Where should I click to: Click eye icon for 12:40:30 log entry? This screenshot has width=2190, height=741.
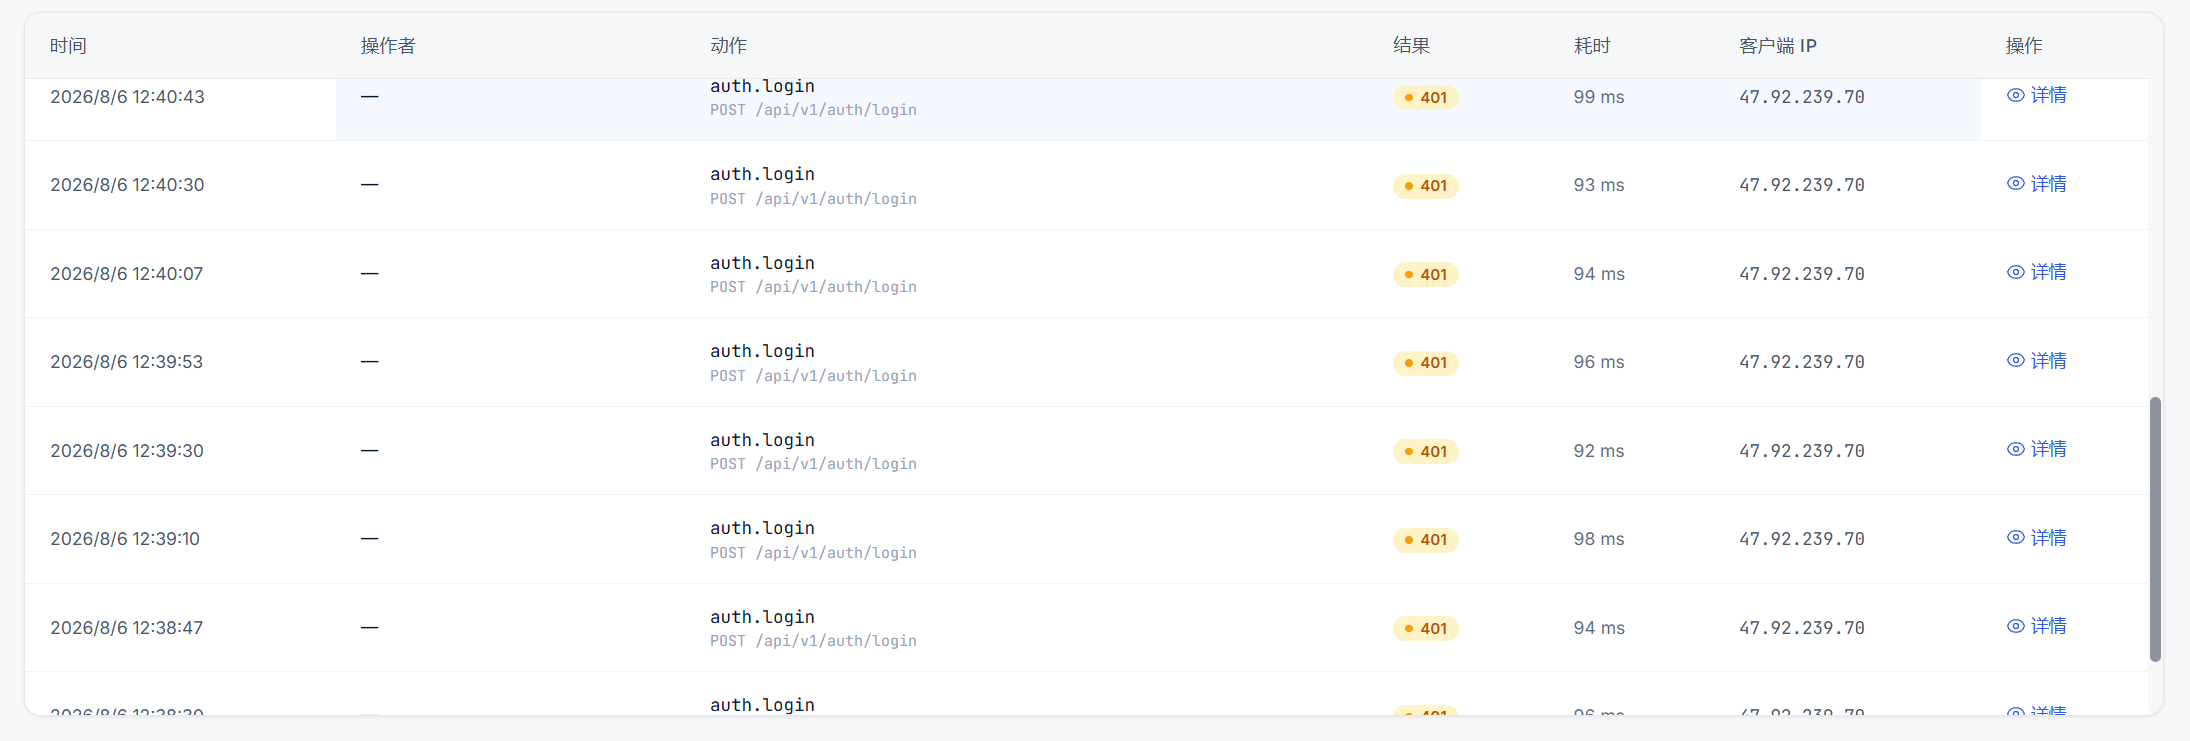(2016, 184)
